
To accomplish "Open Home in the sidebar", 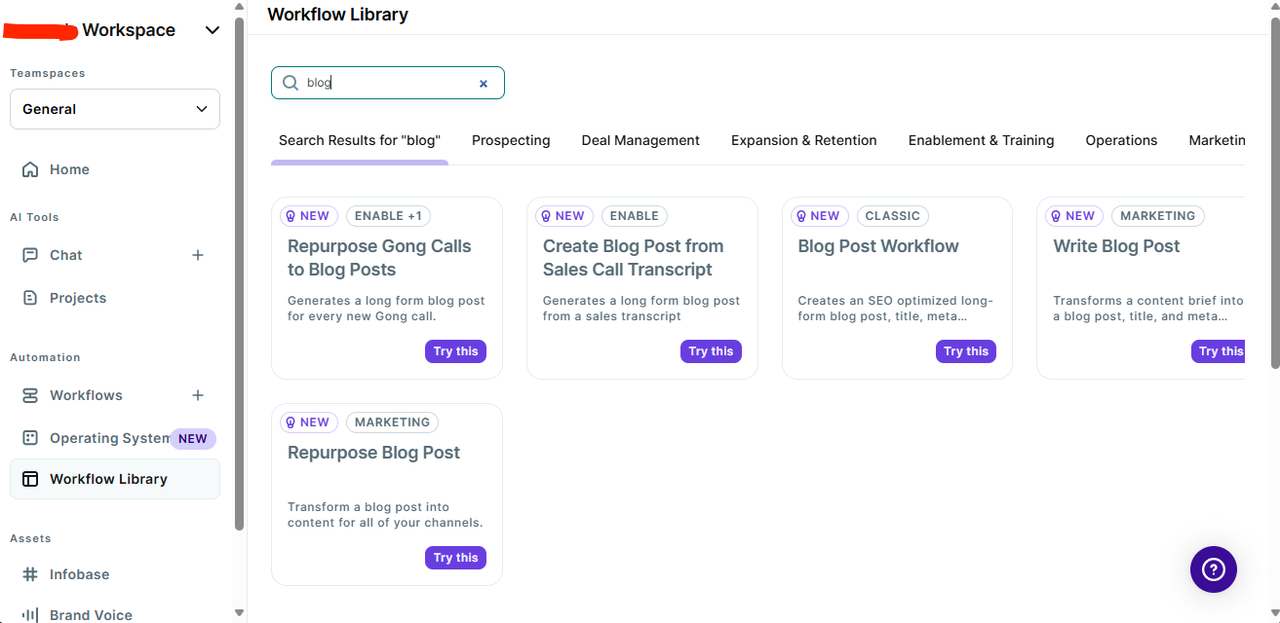I will [x=115, y=170].
